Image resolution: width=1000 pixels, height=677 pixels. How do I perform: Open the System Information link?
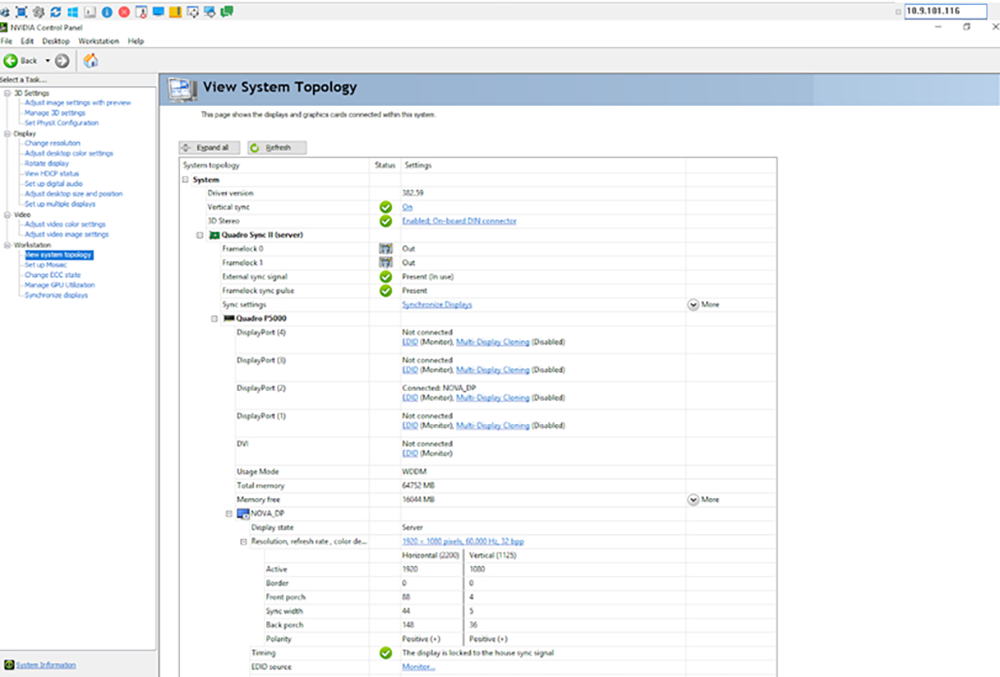46,665
